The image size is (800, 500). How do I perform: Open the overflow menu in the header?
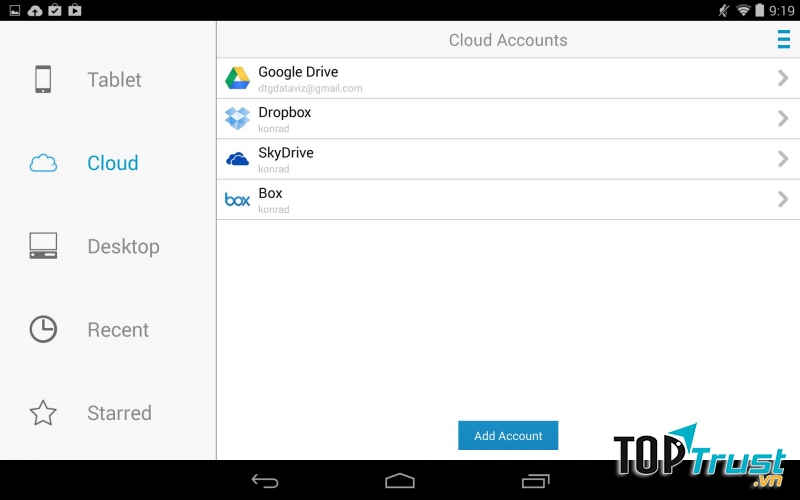point(783,40)
